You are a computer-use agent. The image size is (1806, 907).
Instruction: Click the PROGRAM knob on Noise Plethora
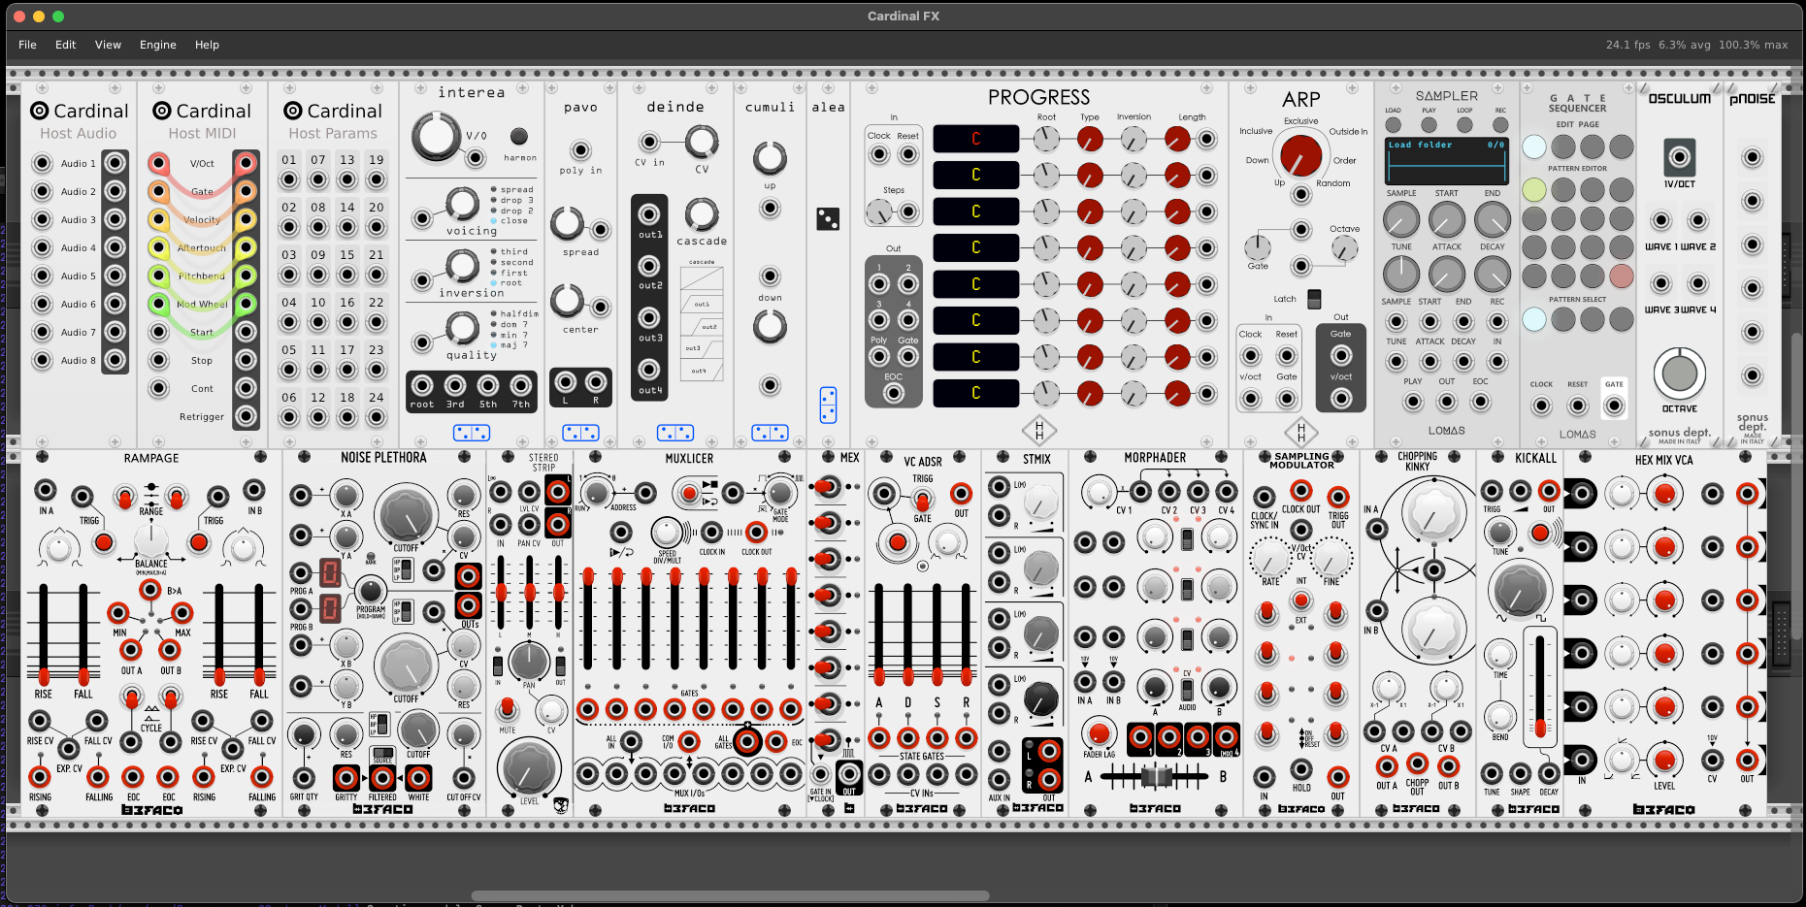tap(370, 590)
